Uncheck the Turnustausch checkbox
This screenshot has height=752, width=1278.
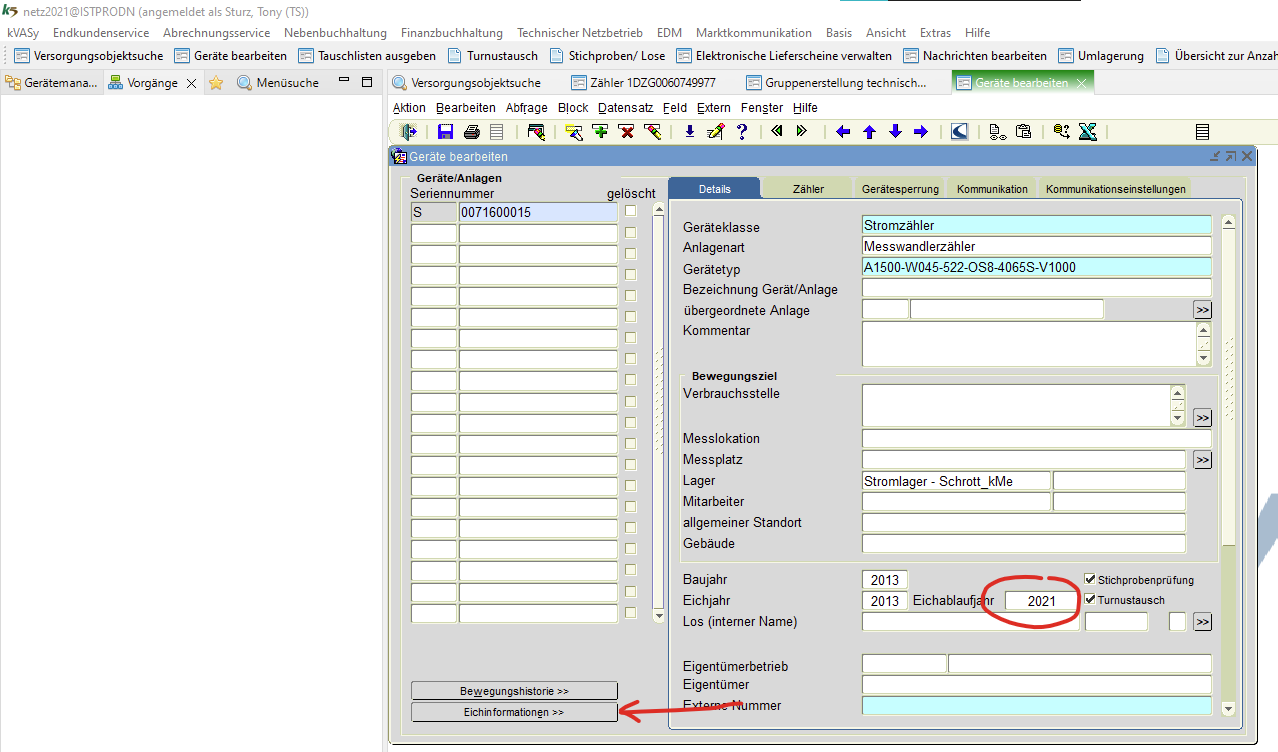point(1091,600)
